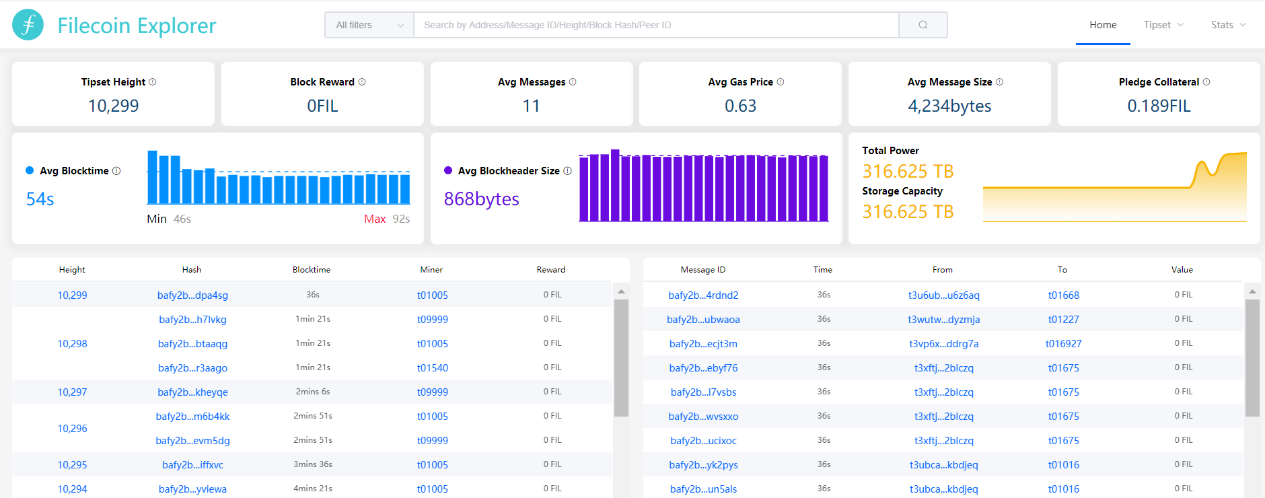The width and height of the screenshot is (1265, 498).
Task: Open block hash bafy2b...lffxvc
Action: pos(193,465)
